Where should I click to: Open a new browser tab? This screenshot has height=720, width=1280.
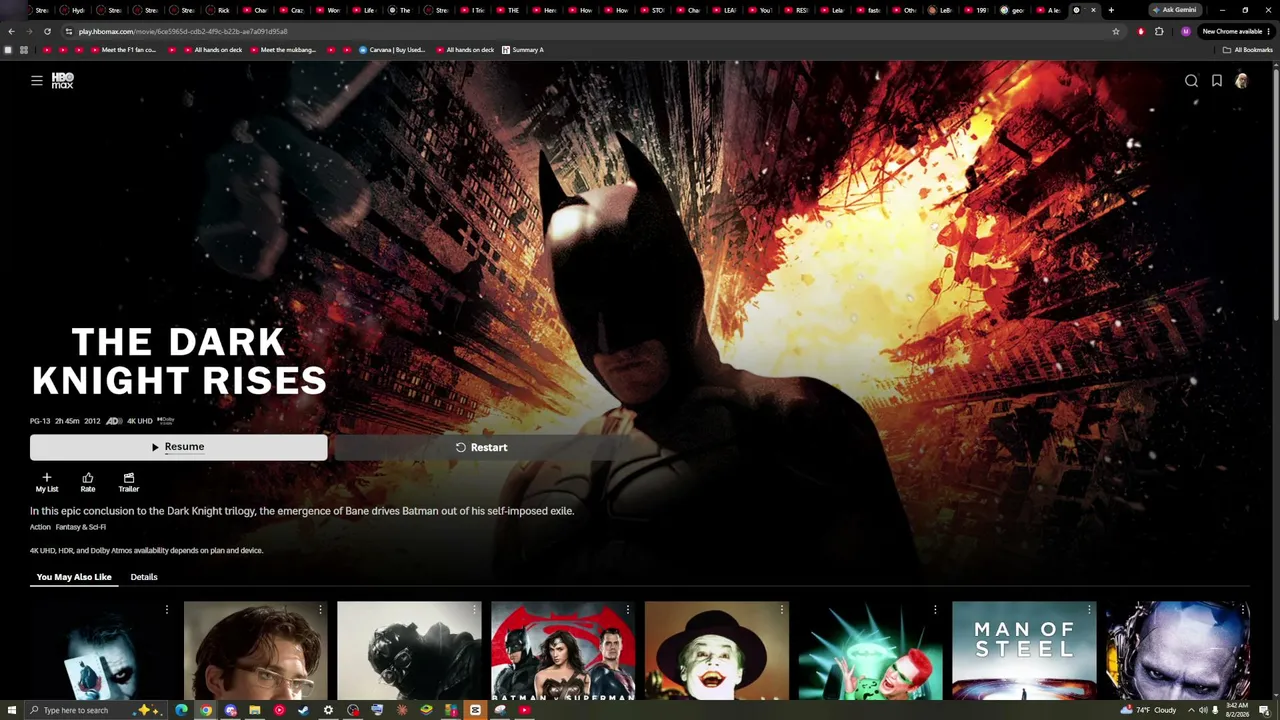1111,10
